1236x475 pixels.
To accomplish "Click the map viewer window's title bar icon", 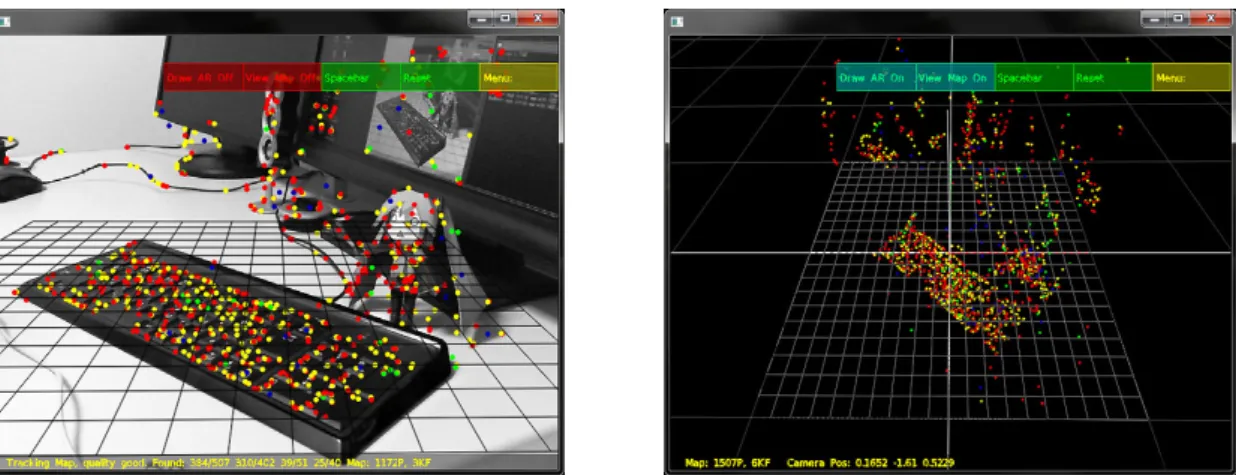I will tap(677, 20).
